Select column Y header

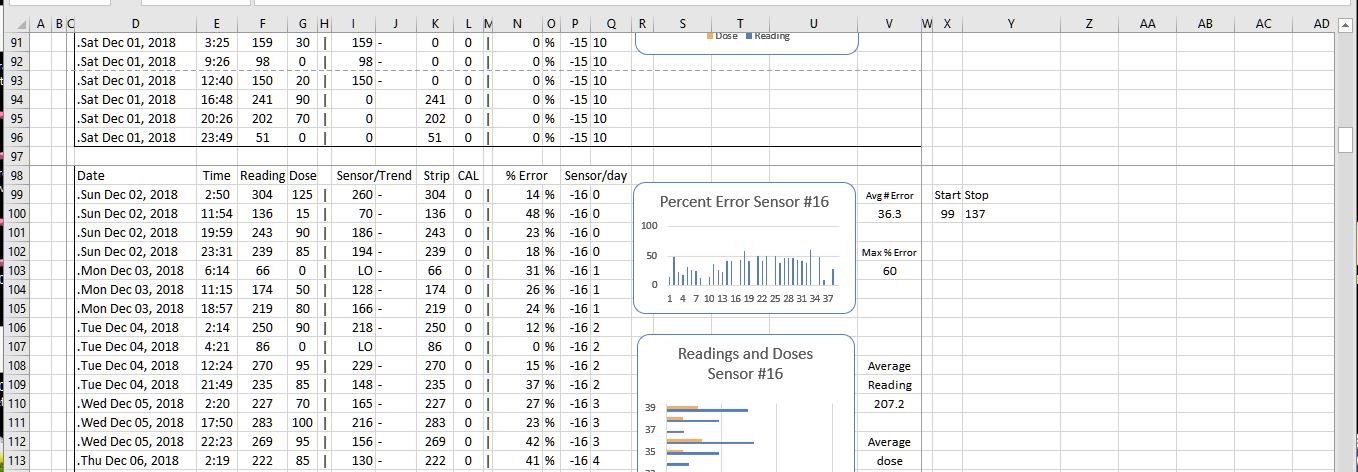pos(1011,23)
